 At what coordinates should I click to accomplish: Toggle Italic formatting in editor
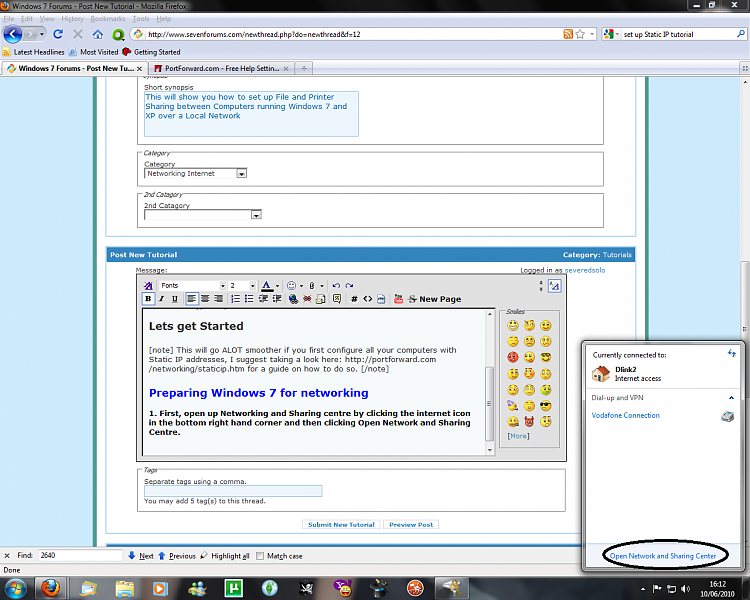coord(162,299)
